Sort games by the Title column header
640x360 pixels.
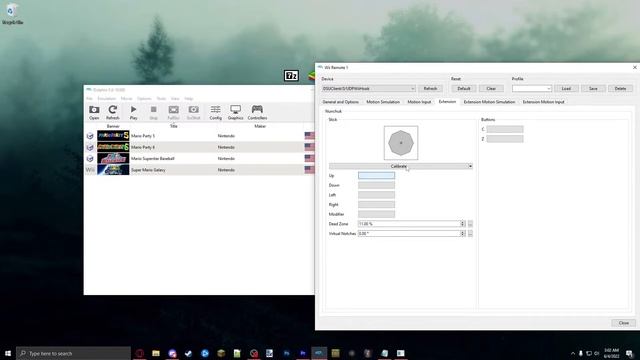(173, 126)
